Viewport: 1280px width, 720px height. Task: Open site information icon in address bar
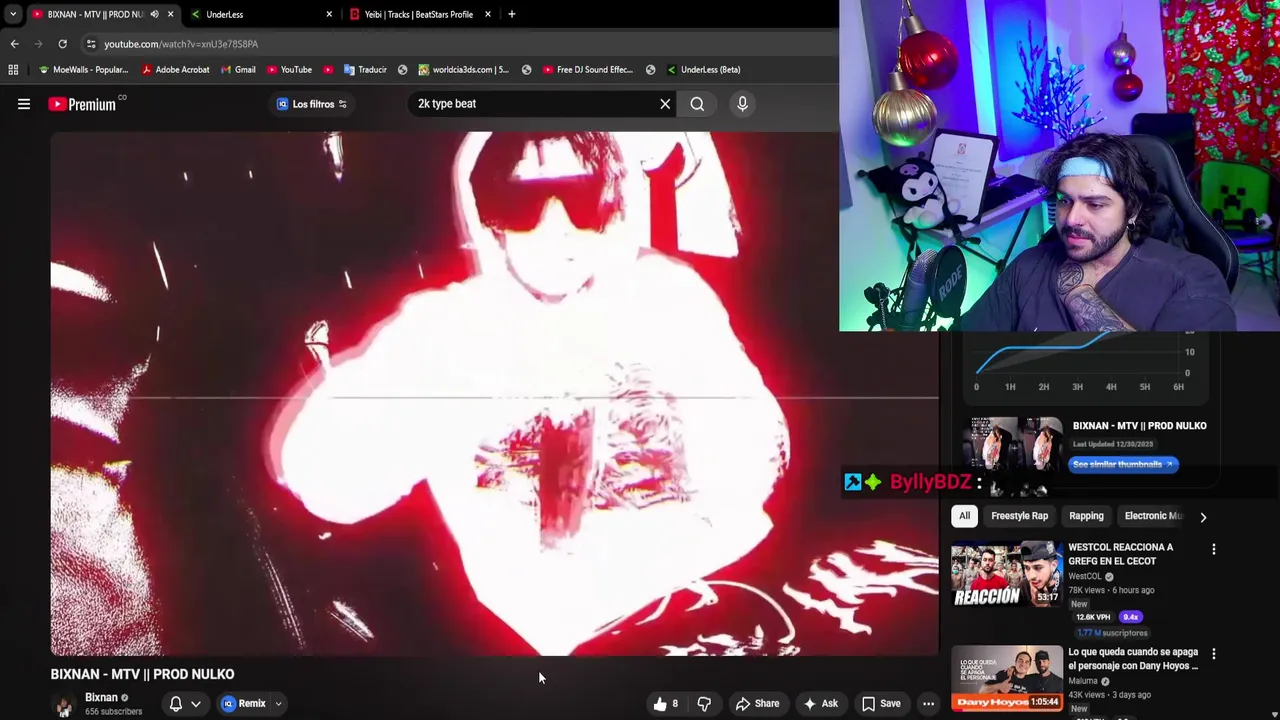pyautogui.click(x=91, y=44)
